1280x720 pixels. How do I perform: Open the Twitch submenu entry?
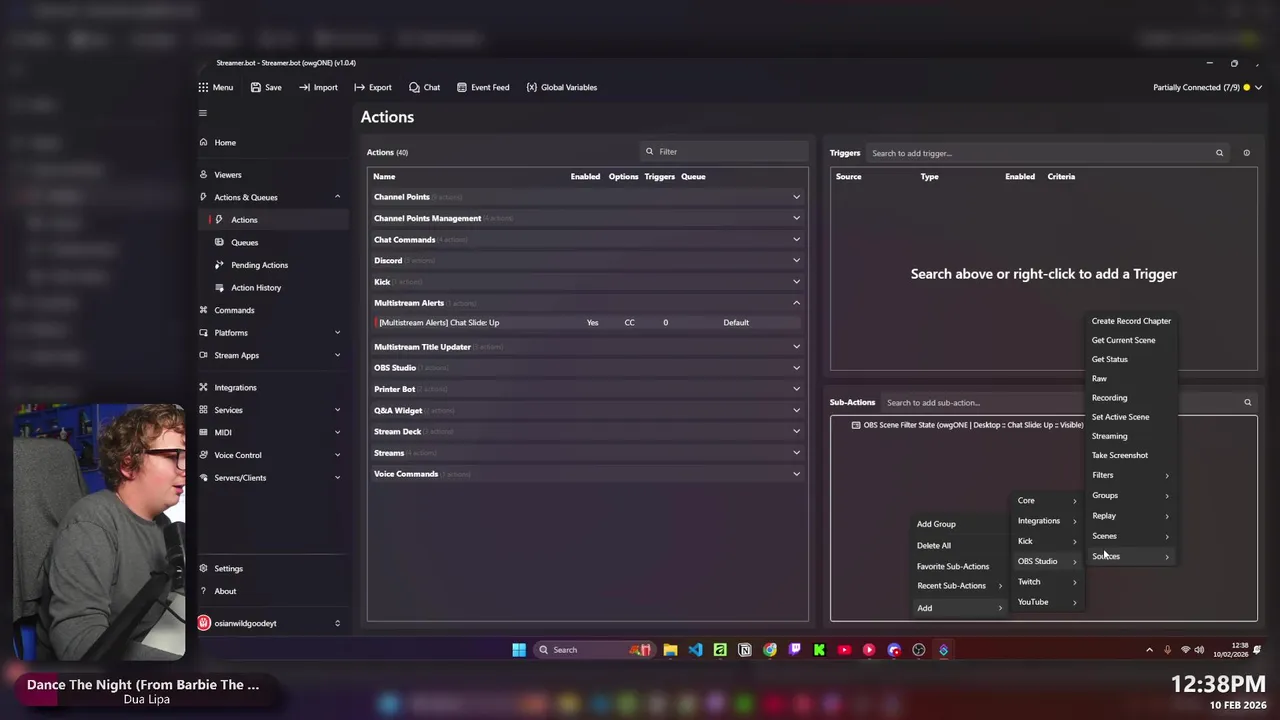click(1047, 581)
